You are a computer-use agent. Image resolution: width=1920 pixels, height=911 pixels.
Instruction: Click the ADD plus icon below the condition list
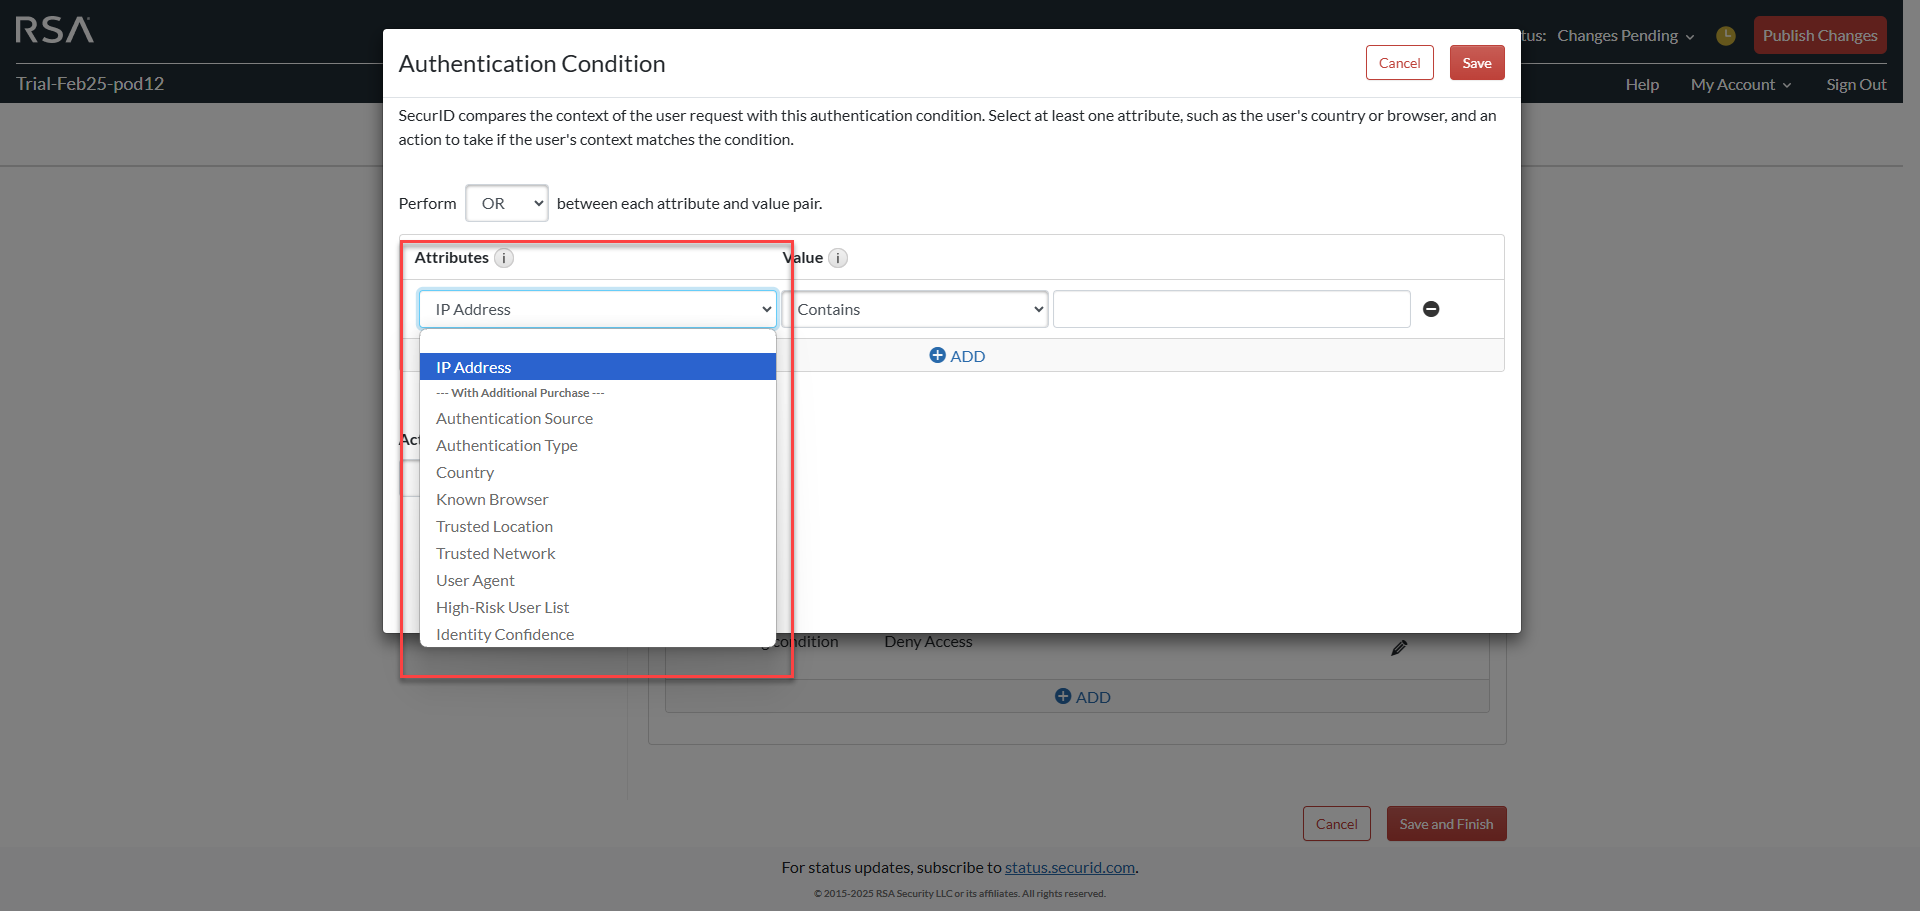click(x=1062, y=696)
